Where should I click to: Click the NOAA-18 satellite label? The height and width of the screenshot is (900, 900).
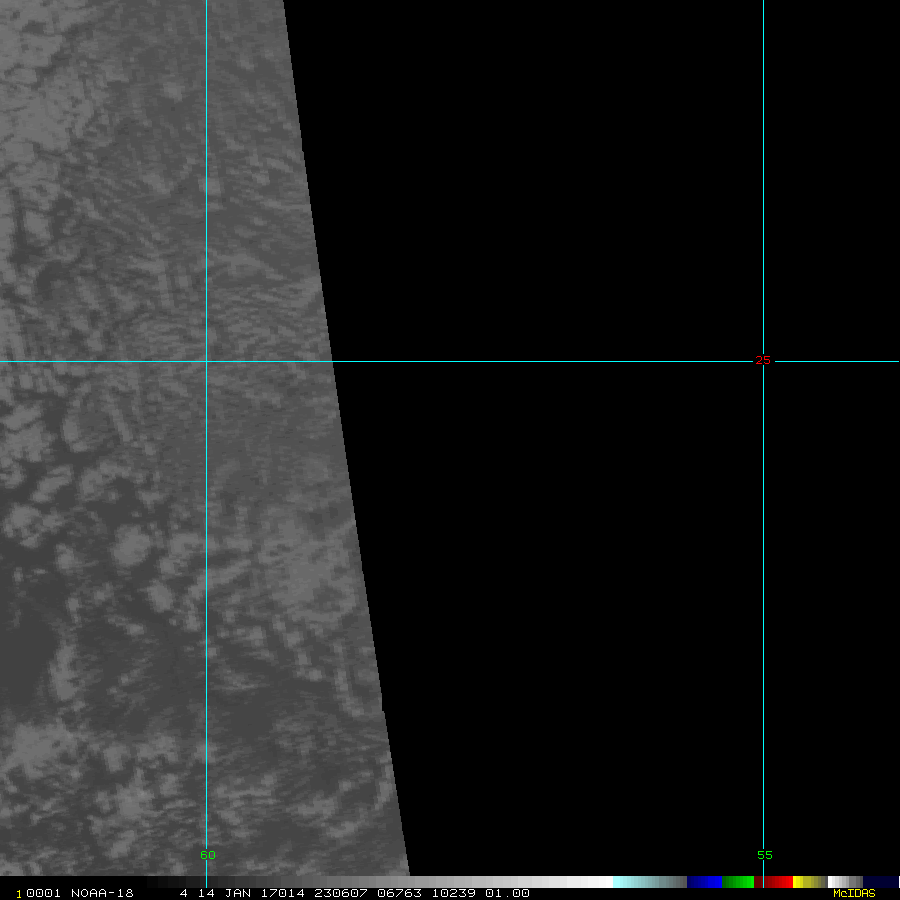pyautogui.click(x=104, y=893)
